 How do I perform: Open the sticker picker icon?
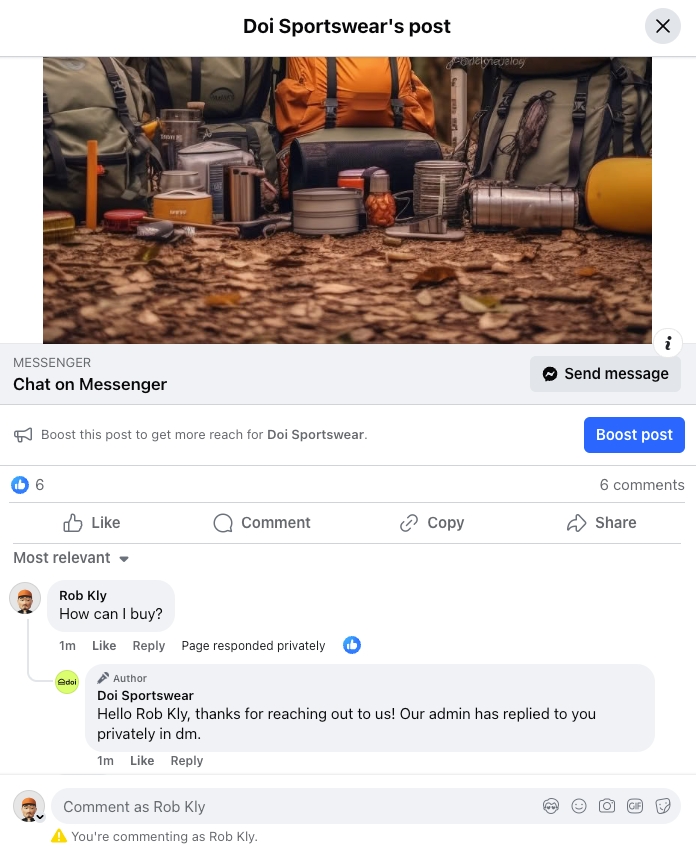pyautogui.click(x=663, y=806)
